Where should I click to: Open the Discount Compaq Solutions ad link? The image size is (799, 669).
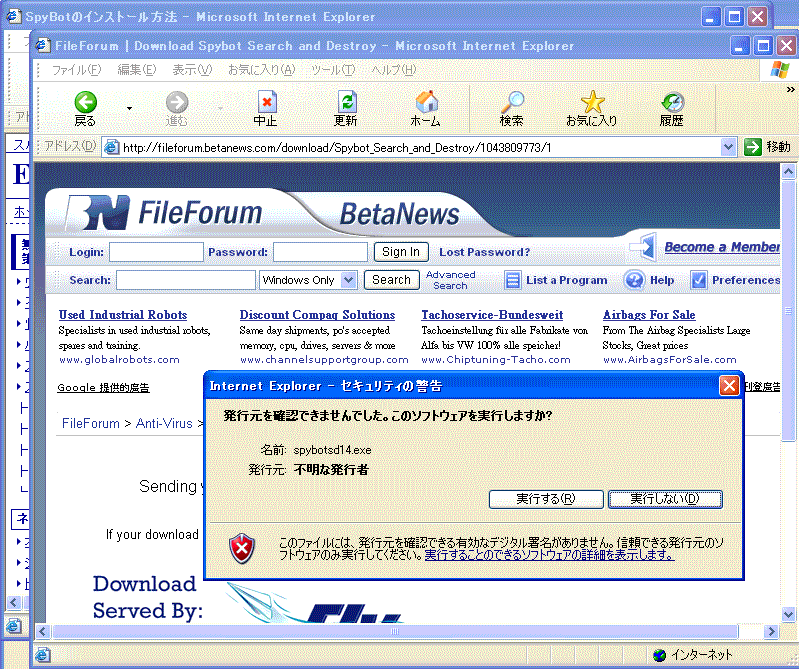click(317, 315)
